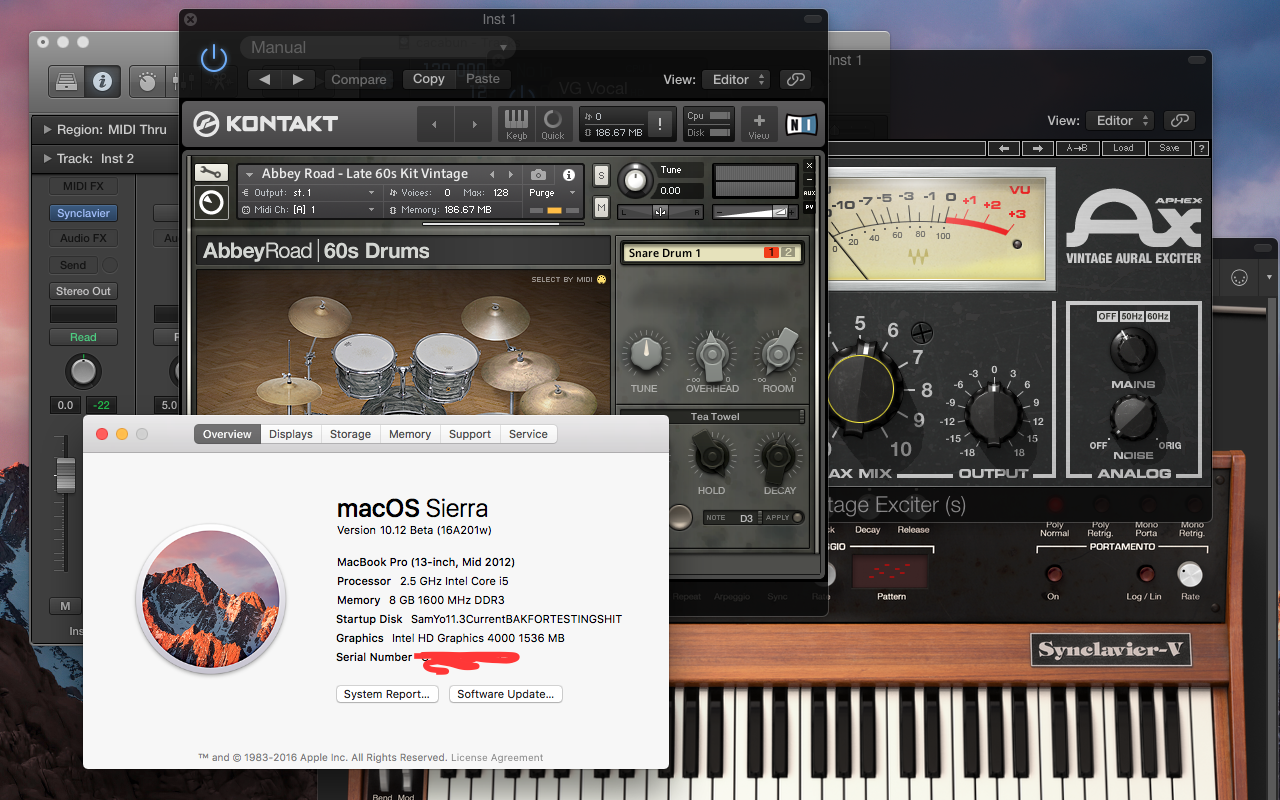Switch to the Displays tab
This screenshot has height=800, width=1280.
click(x=290, y=434)
